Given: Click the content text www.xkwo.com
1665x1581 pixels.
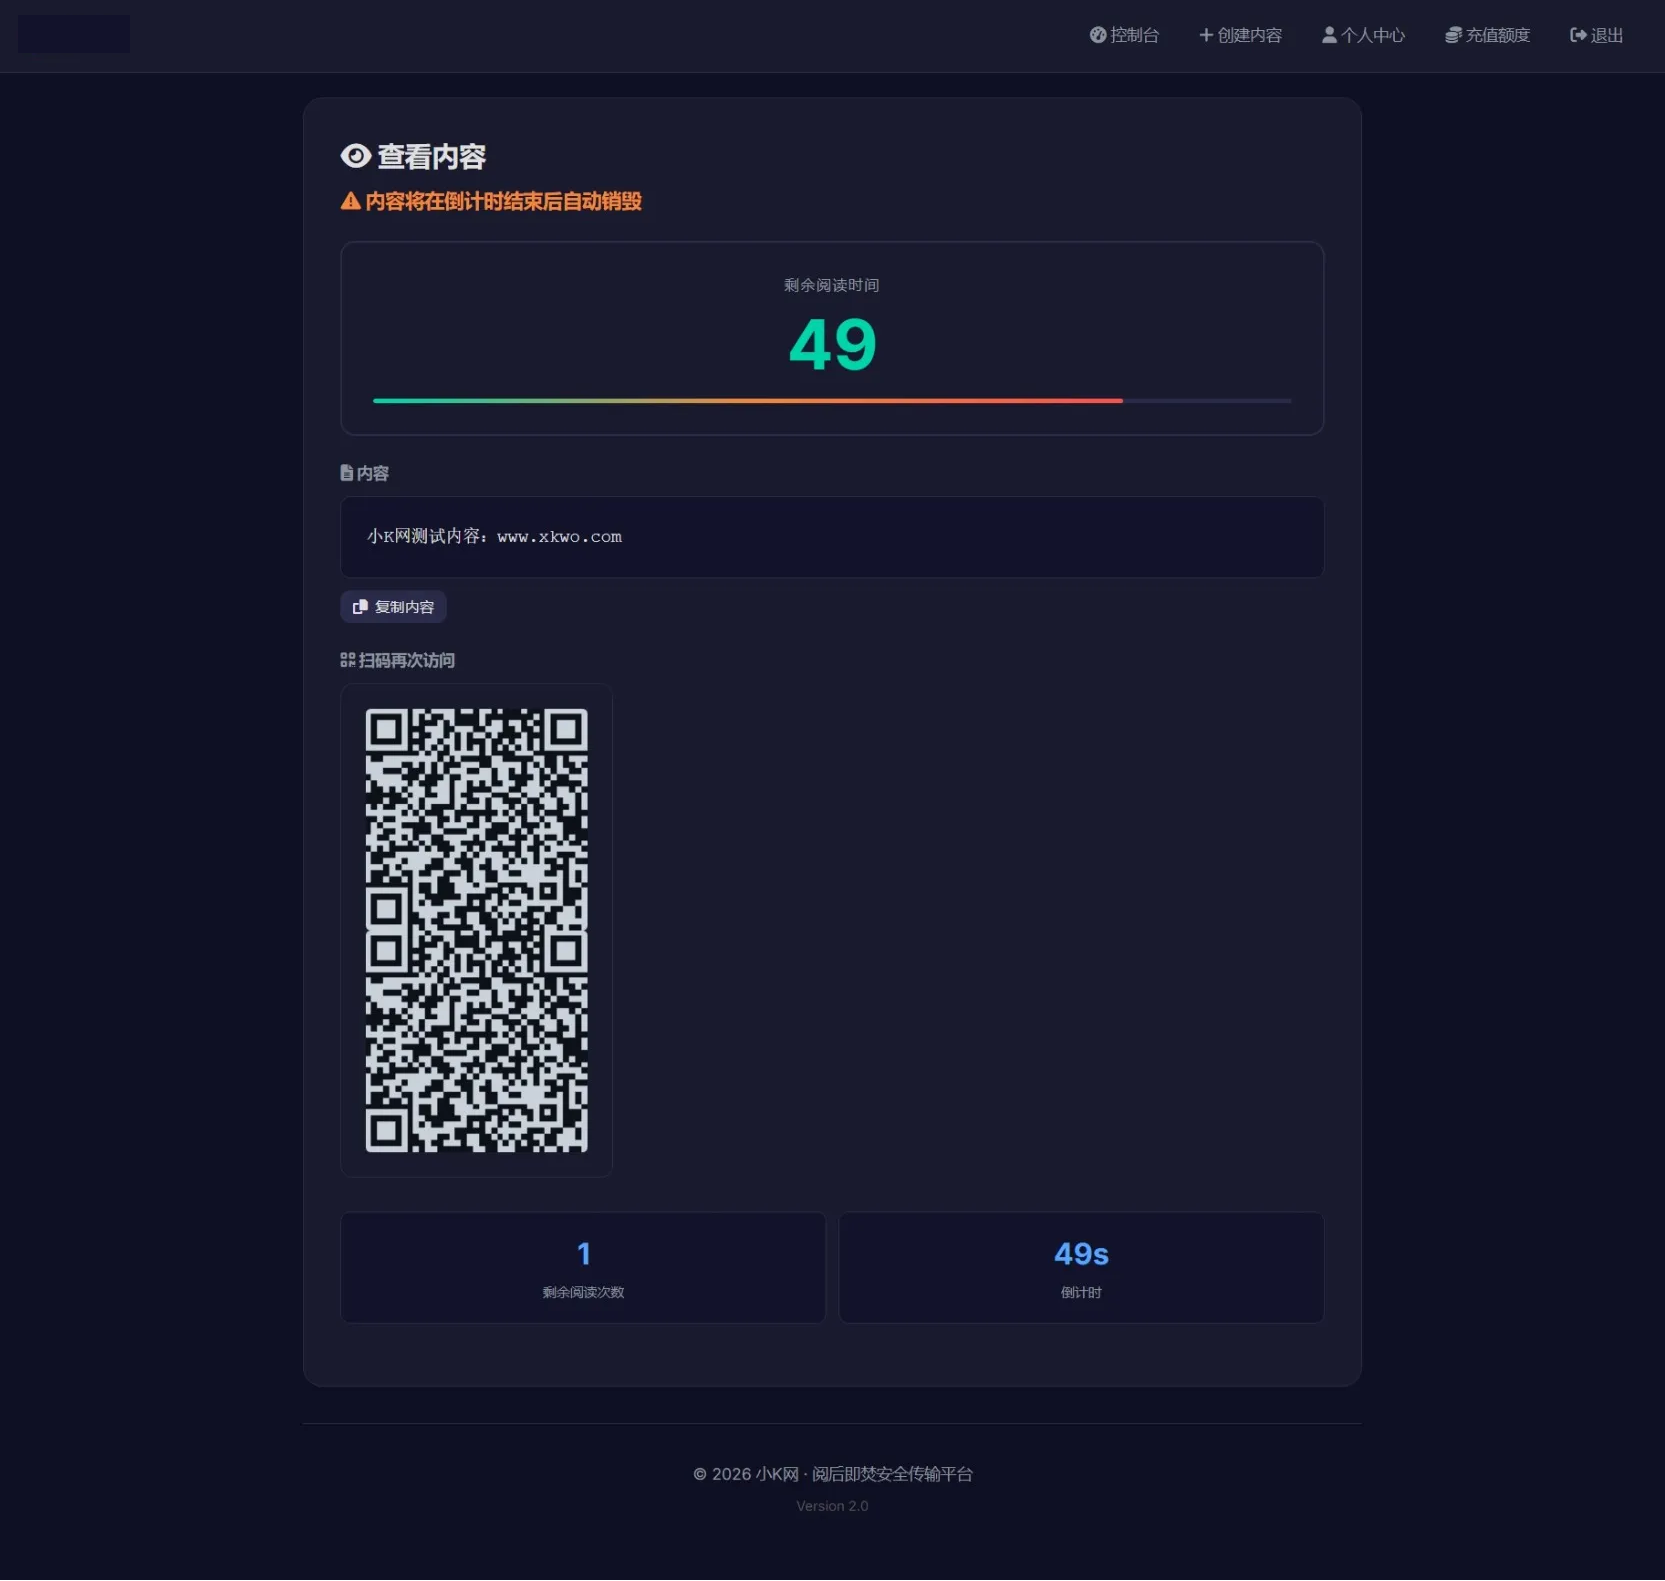Looking at the screenshot, I should point(559,537).
